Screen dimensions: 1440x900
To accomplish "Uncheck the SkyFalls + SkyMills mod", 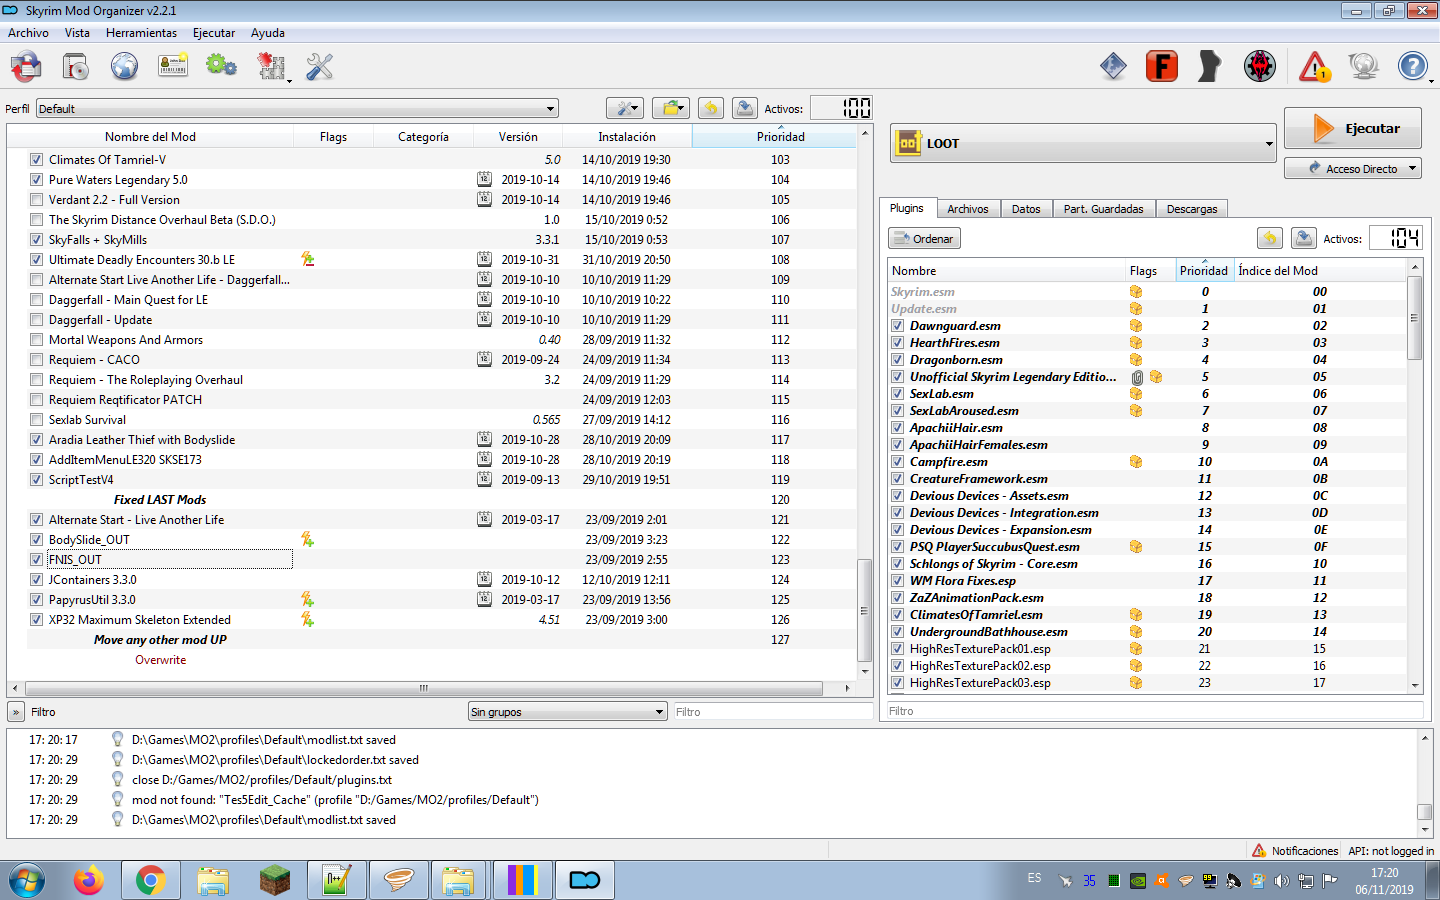I will [36, 240].
